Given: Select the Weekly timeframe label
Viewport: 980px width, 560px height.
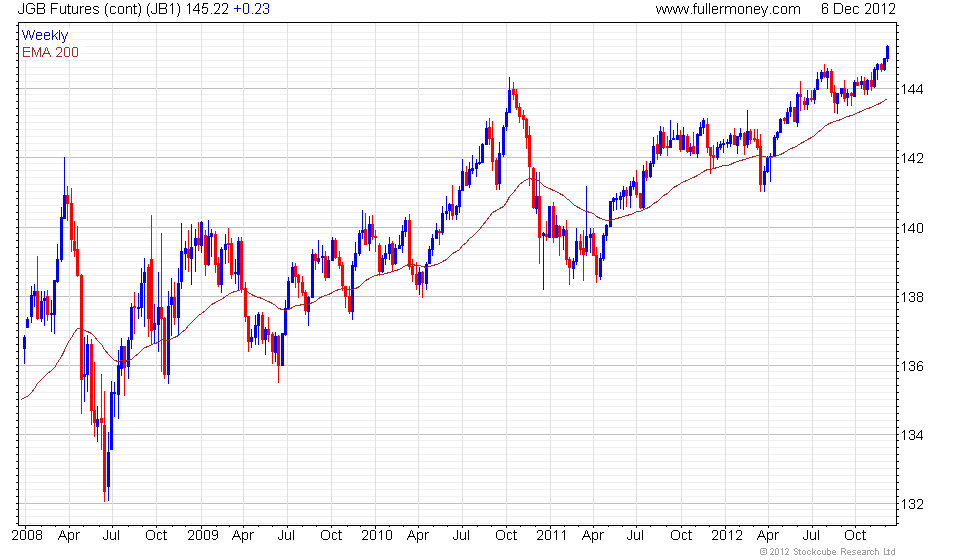Looking at the screenshot, I should (45, 36).
